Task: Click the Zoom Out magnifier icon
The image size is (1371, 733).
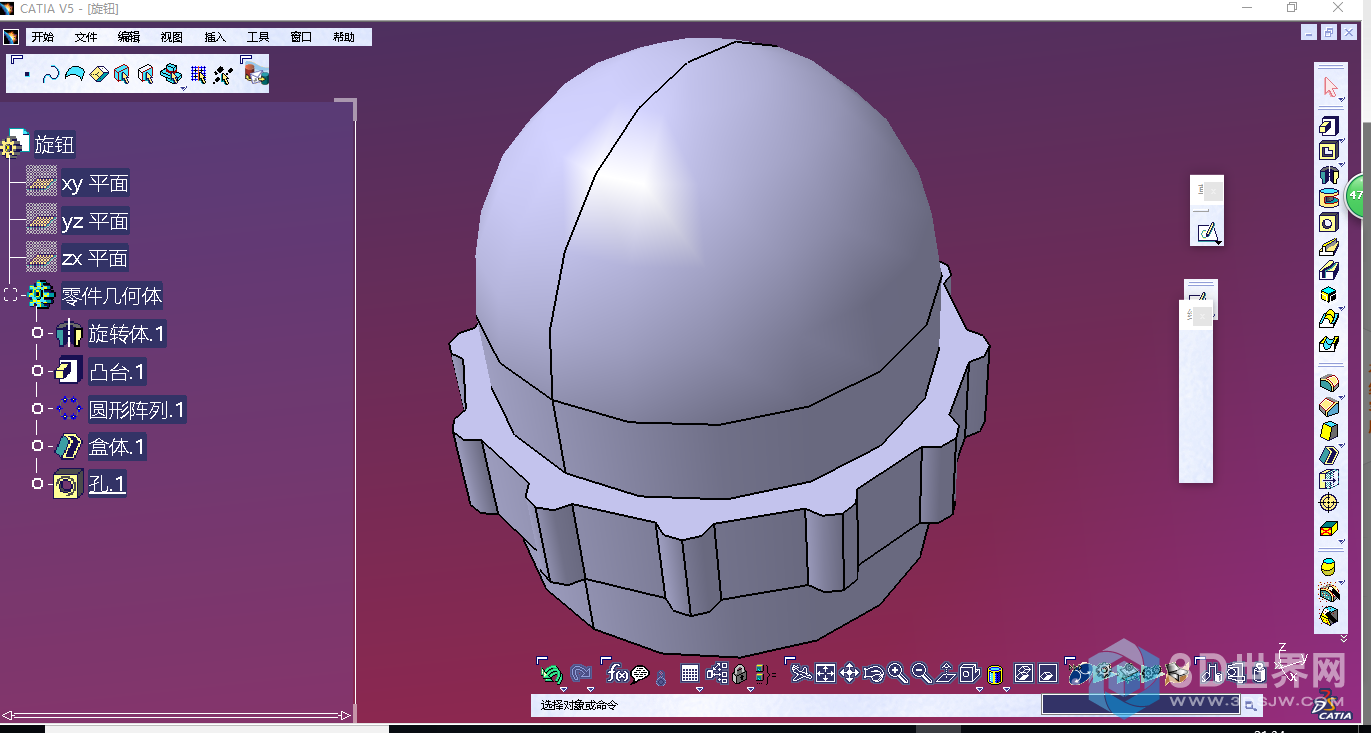Action: pyautogui.click(x=921, y=674)
